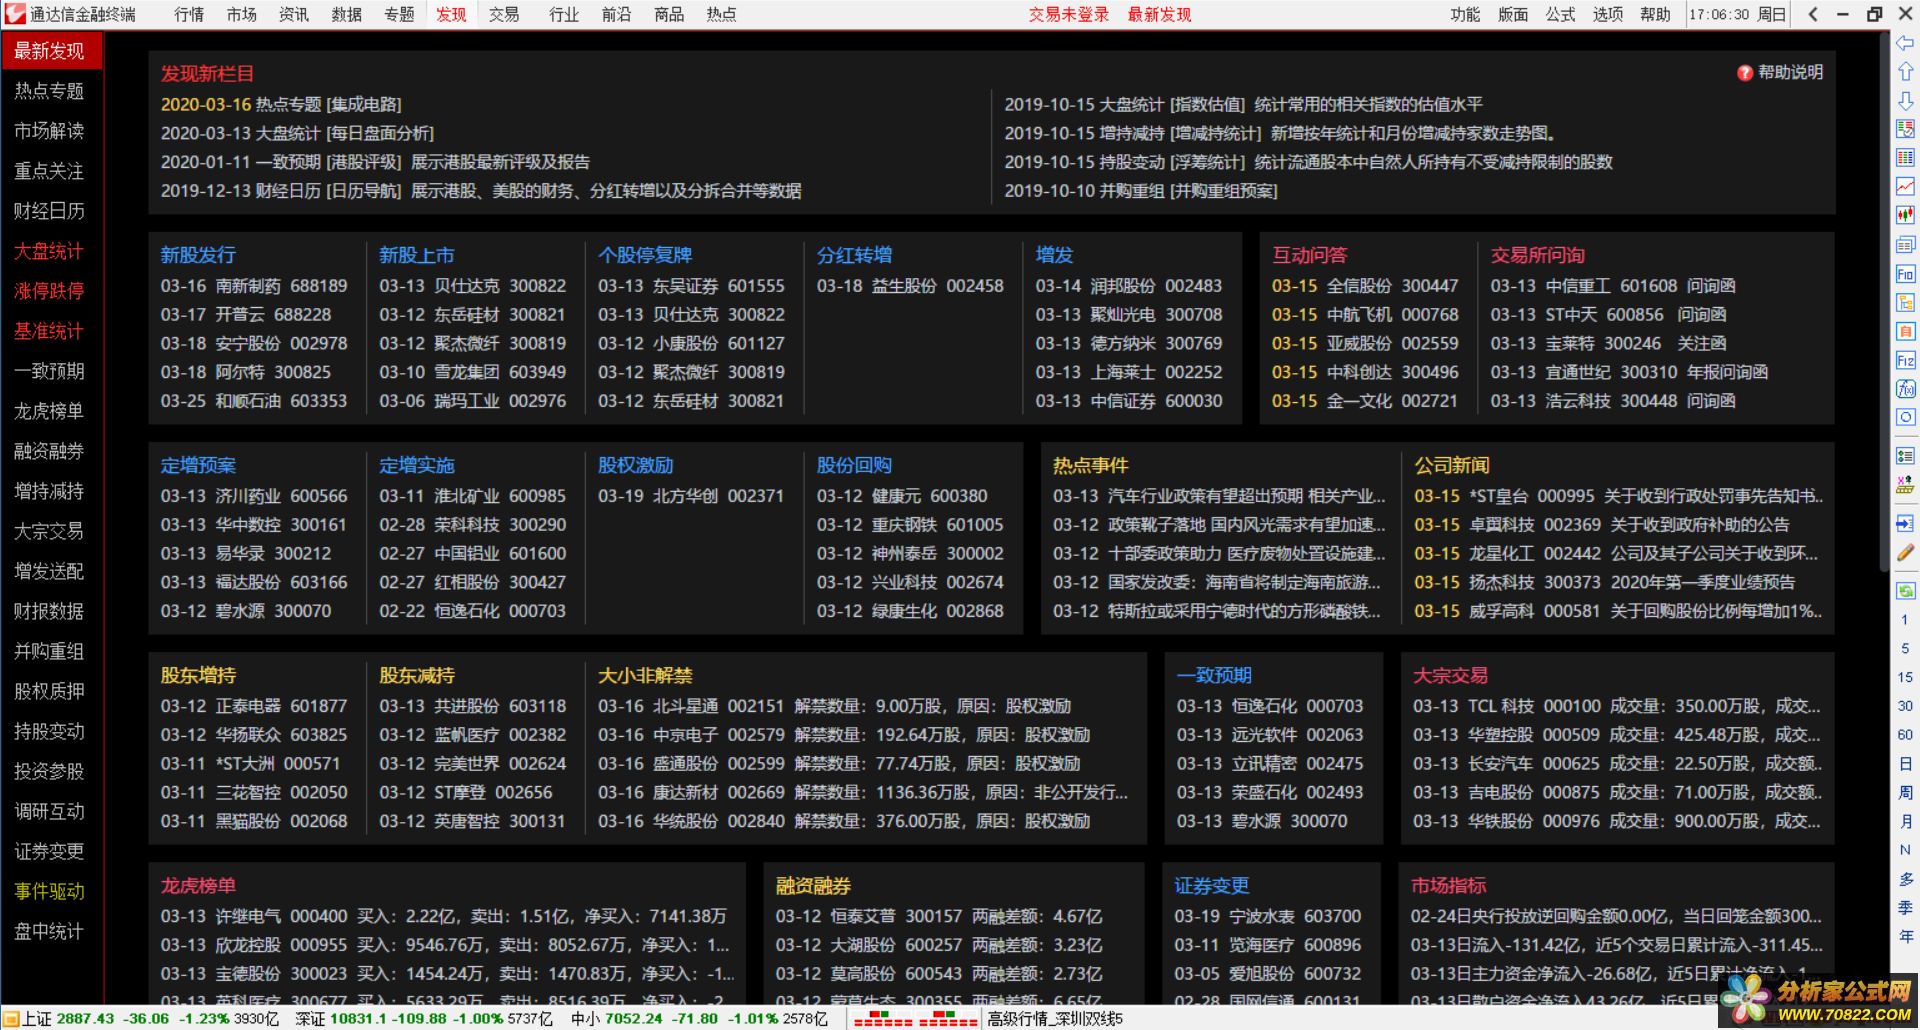Click 高级行情_深圳双线5 server status
The width and height of the screenshot is (1920, 1030).
tap(1055, 1018)
